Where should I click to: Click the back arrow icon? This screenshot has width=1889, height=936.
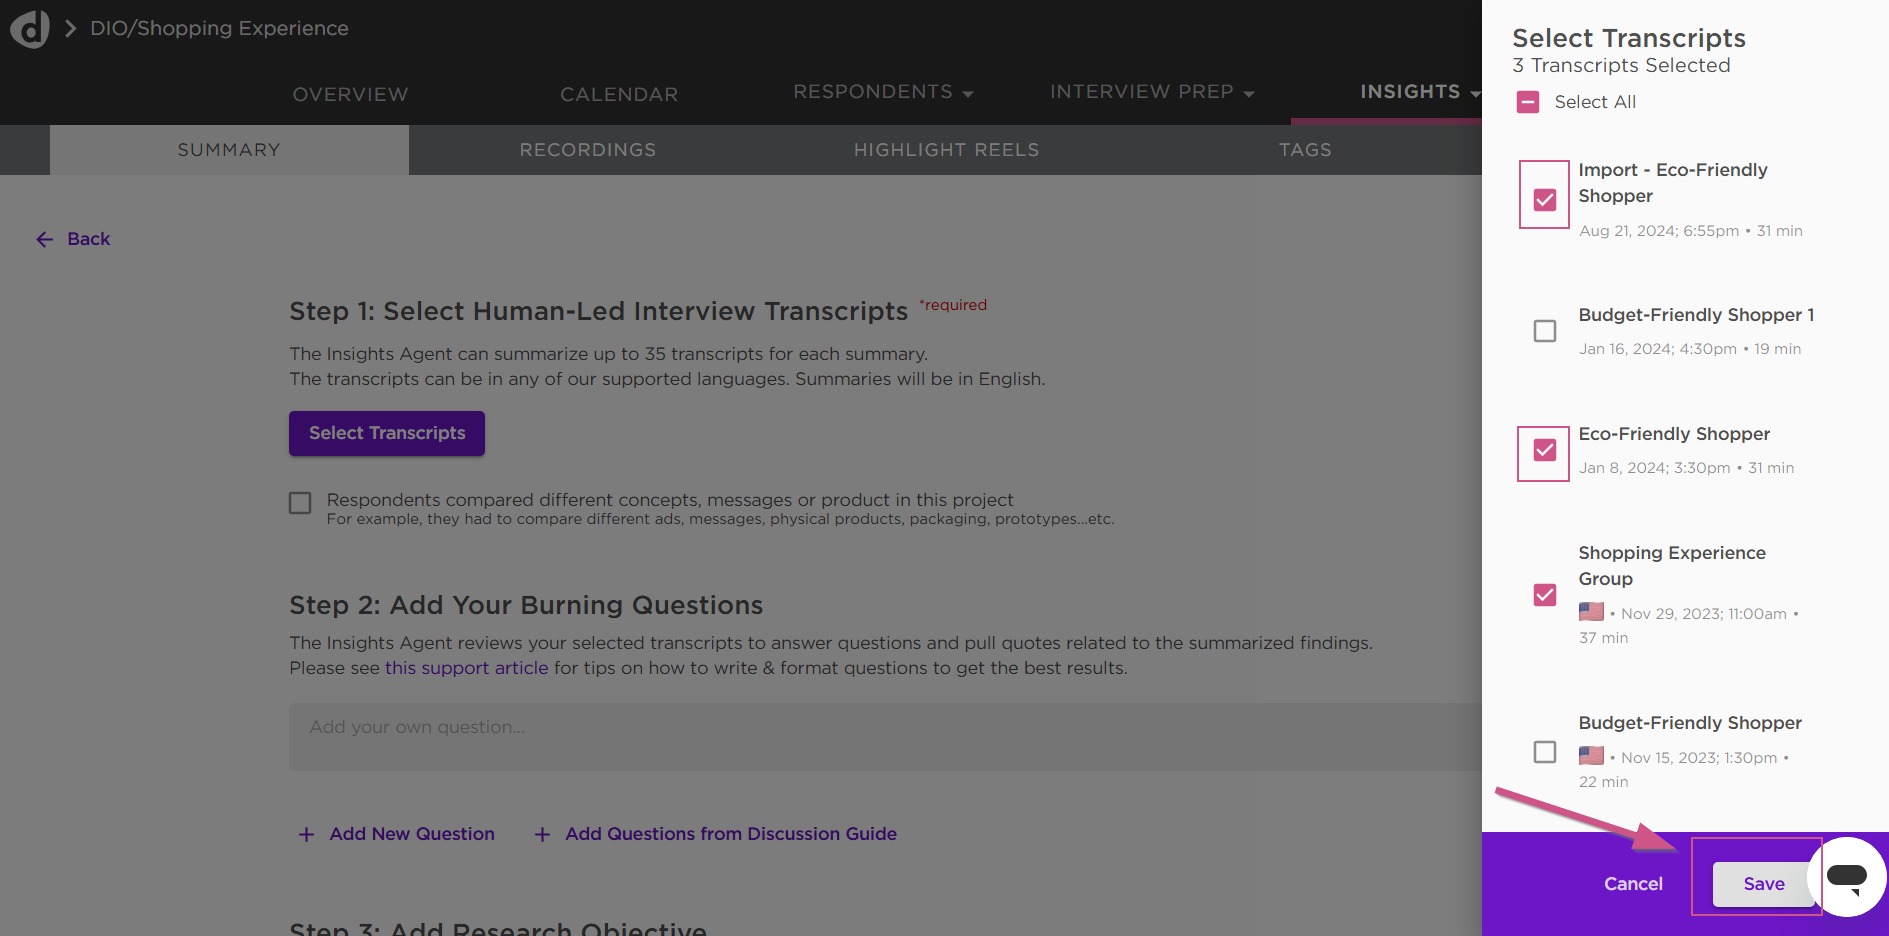tap(44, 239)
